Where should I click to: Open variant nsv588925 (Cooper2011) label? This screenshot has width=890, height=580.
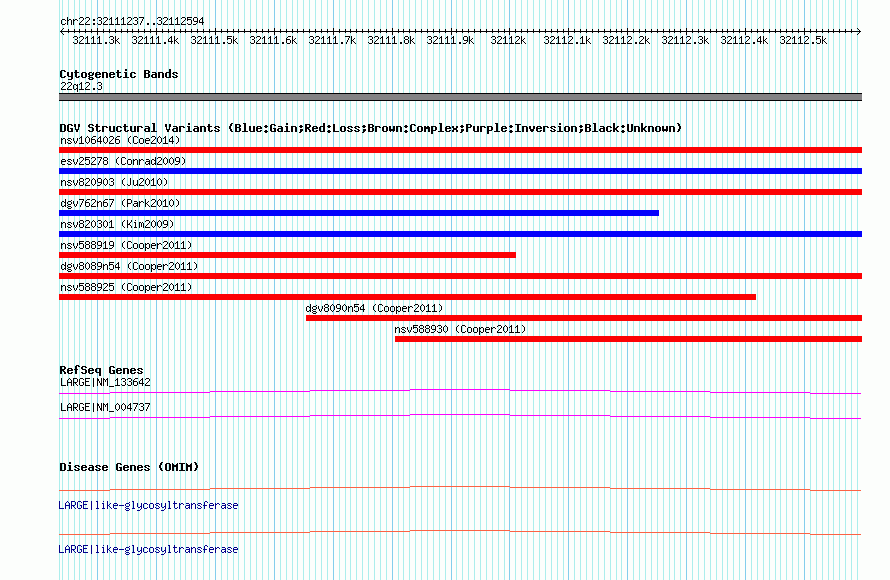click(x=126, y=287)
